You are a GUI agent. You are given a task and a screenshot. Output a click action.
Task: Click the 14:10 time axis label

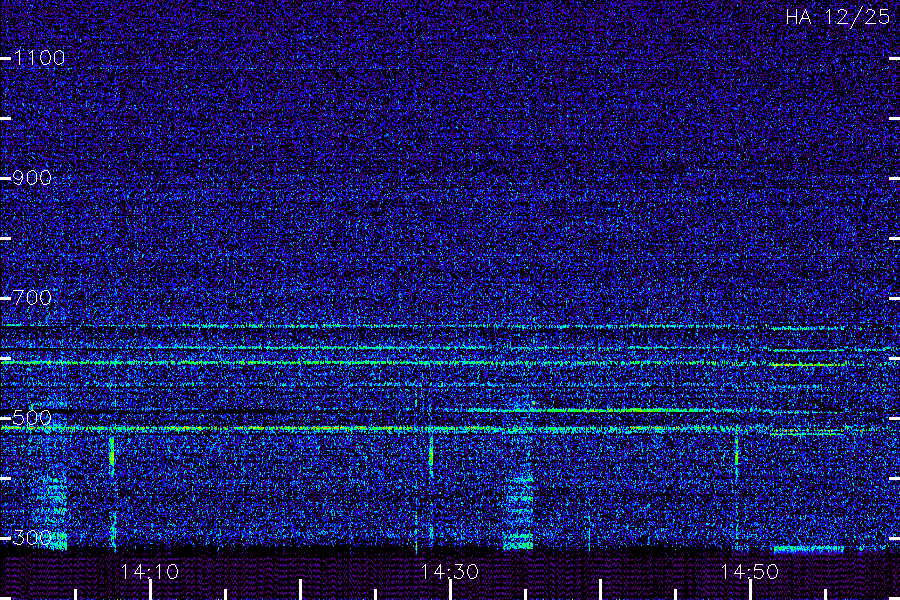point(150,572)
